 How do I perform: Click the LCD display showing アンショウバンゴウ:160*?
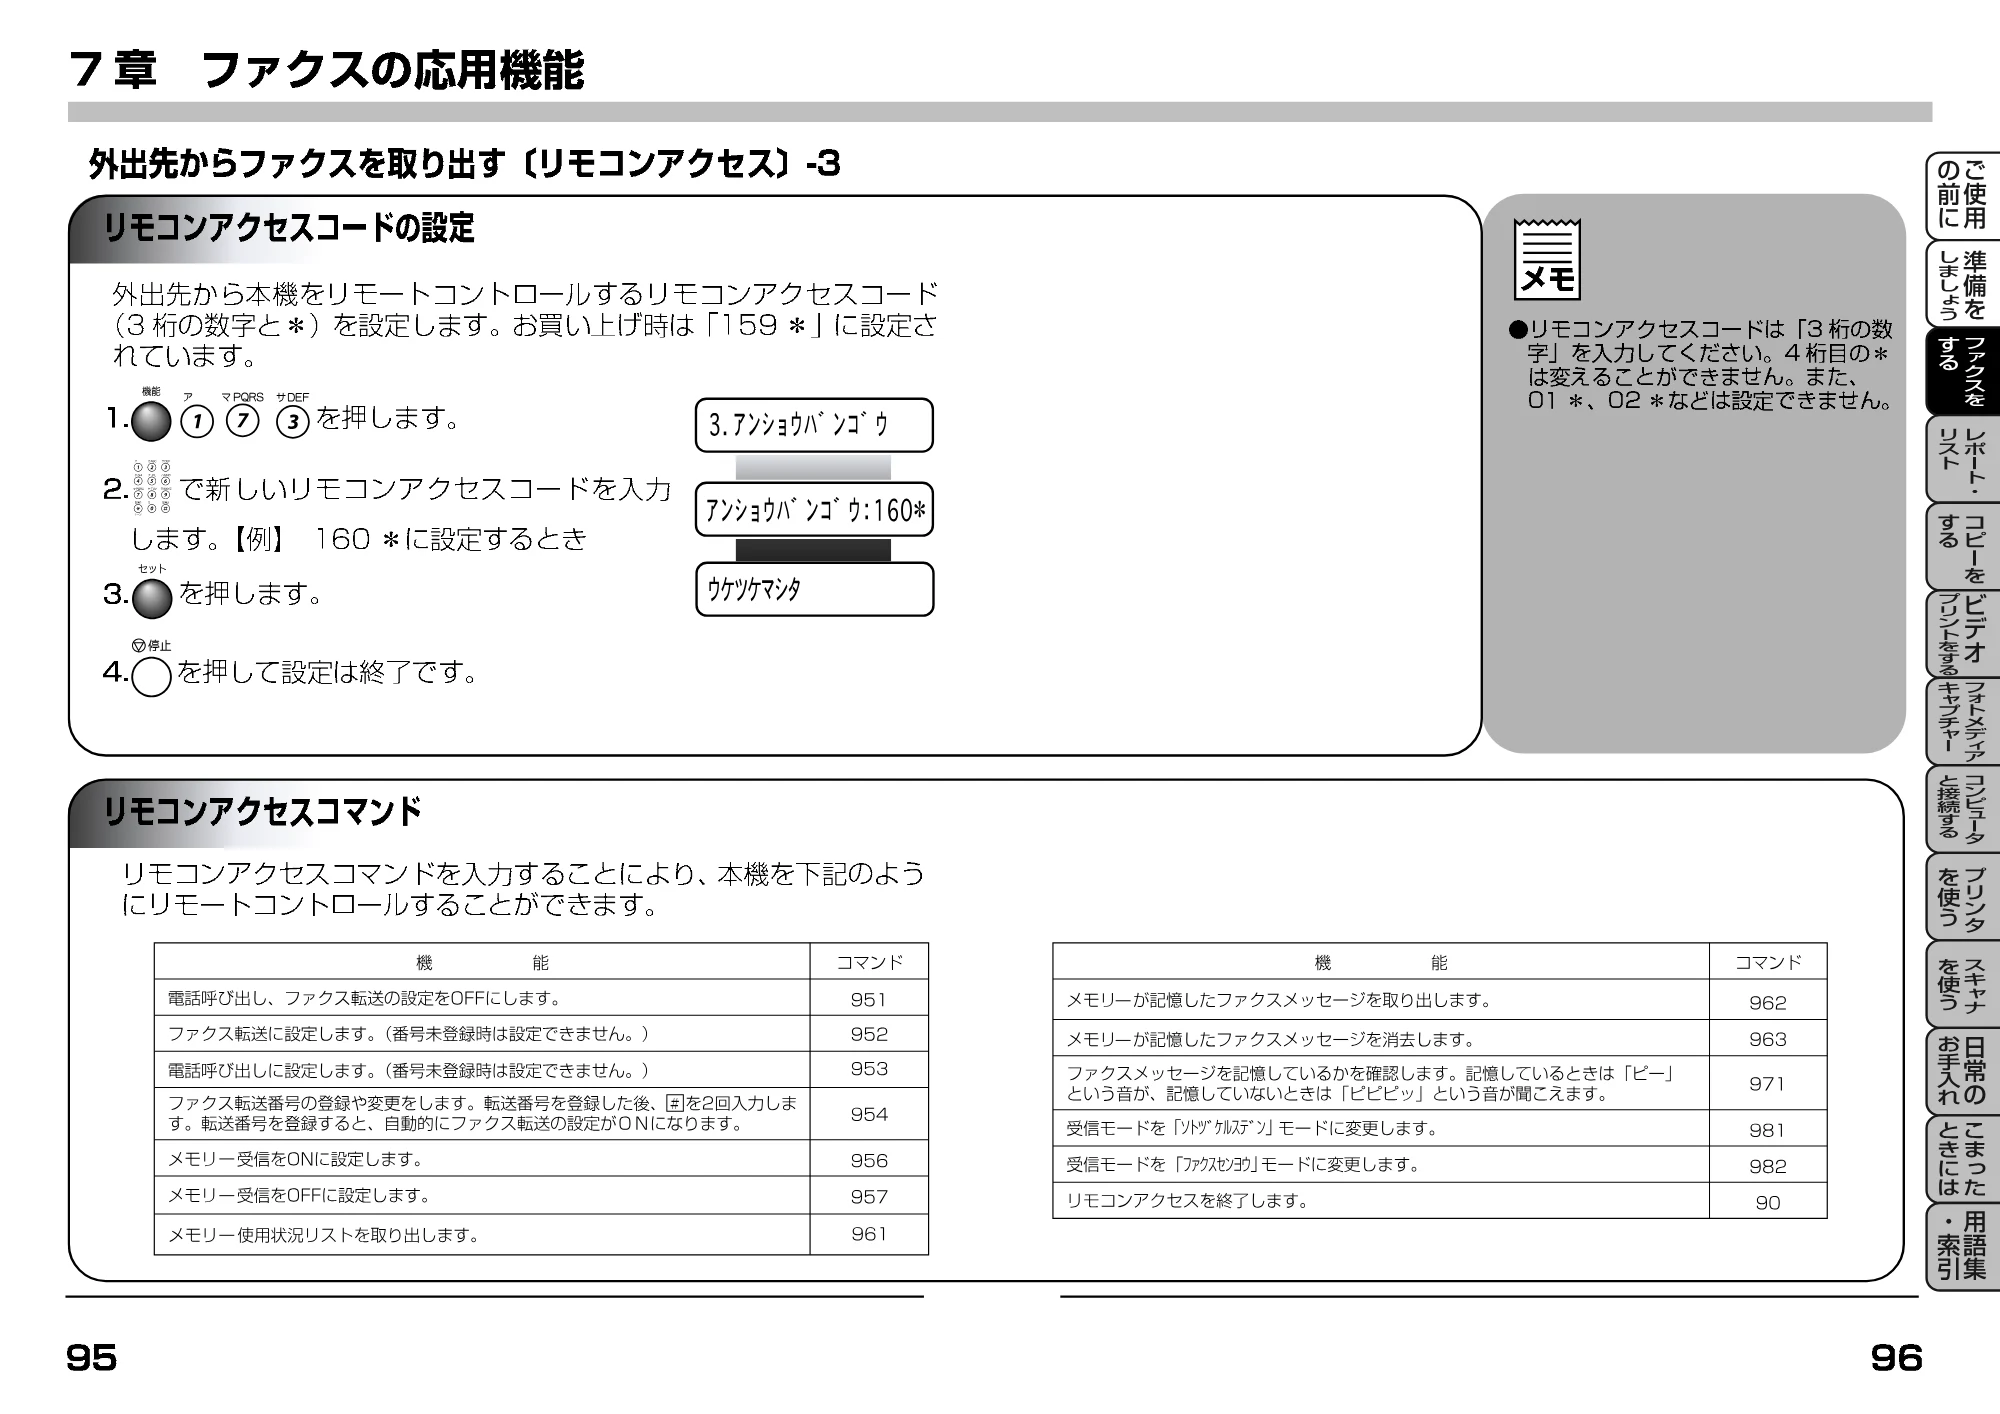814,510
